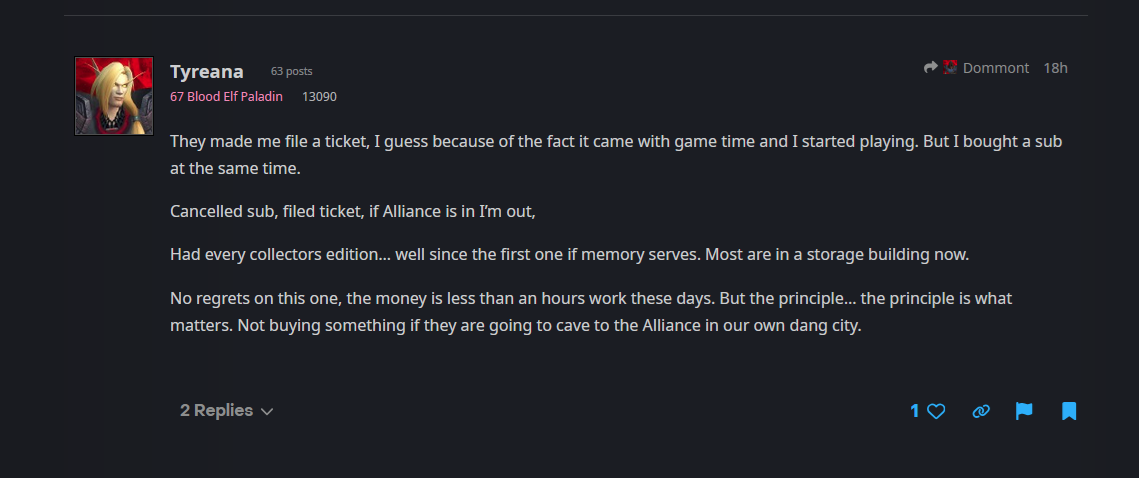Click the reply-arrow icon beside Dommont
The height and width of the screenshot is (478, 1139).
(x=931, y=67)
